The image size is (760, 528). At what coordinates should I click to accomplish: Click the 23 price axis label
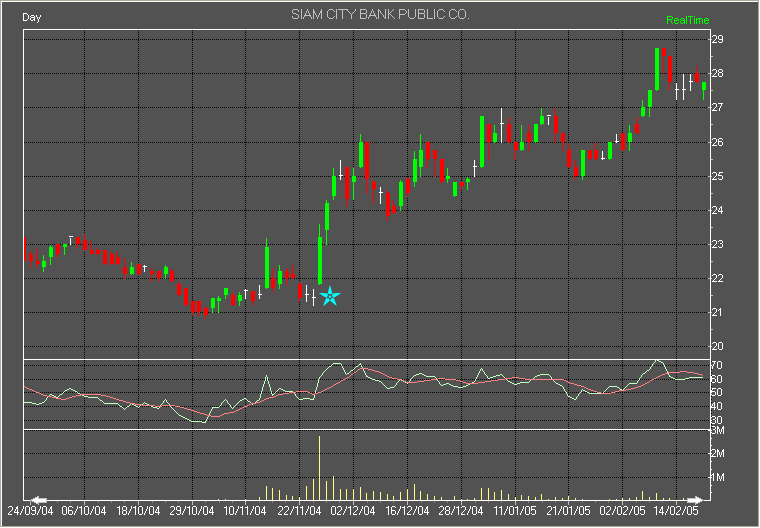[x=717, y=244]
